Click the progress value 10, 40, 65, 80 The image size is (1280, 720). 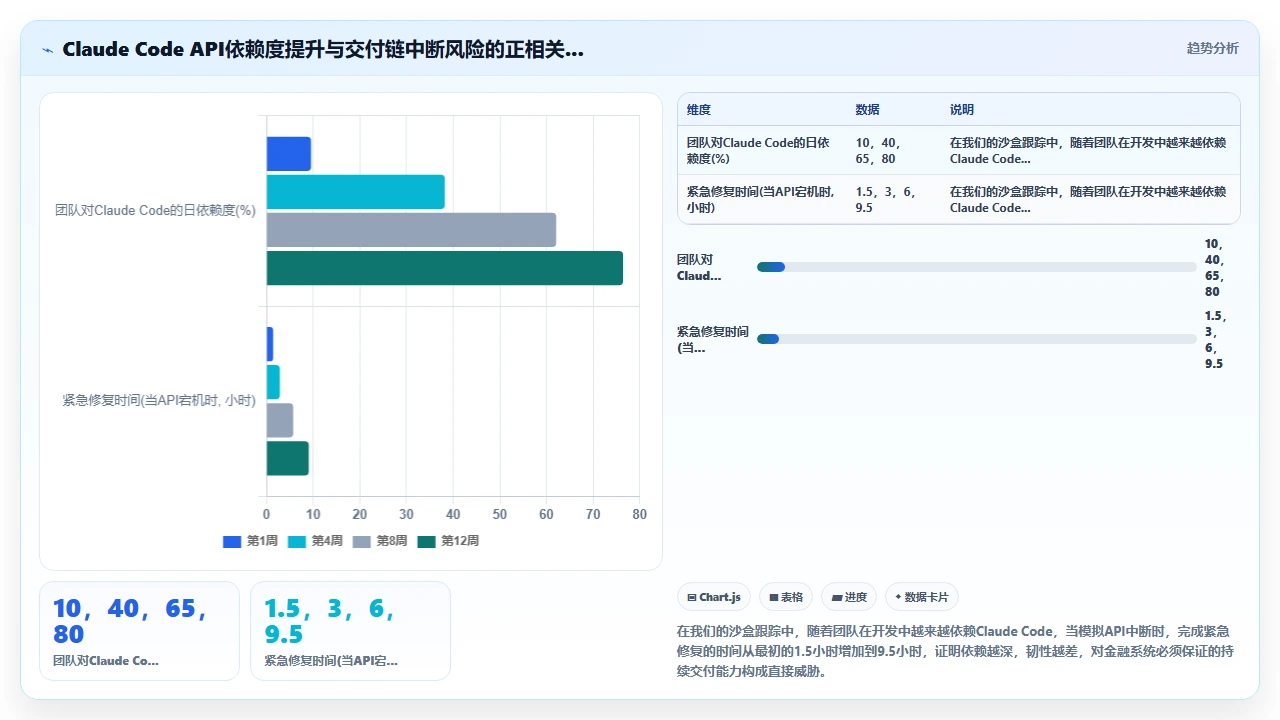(x=1214, y=267)
